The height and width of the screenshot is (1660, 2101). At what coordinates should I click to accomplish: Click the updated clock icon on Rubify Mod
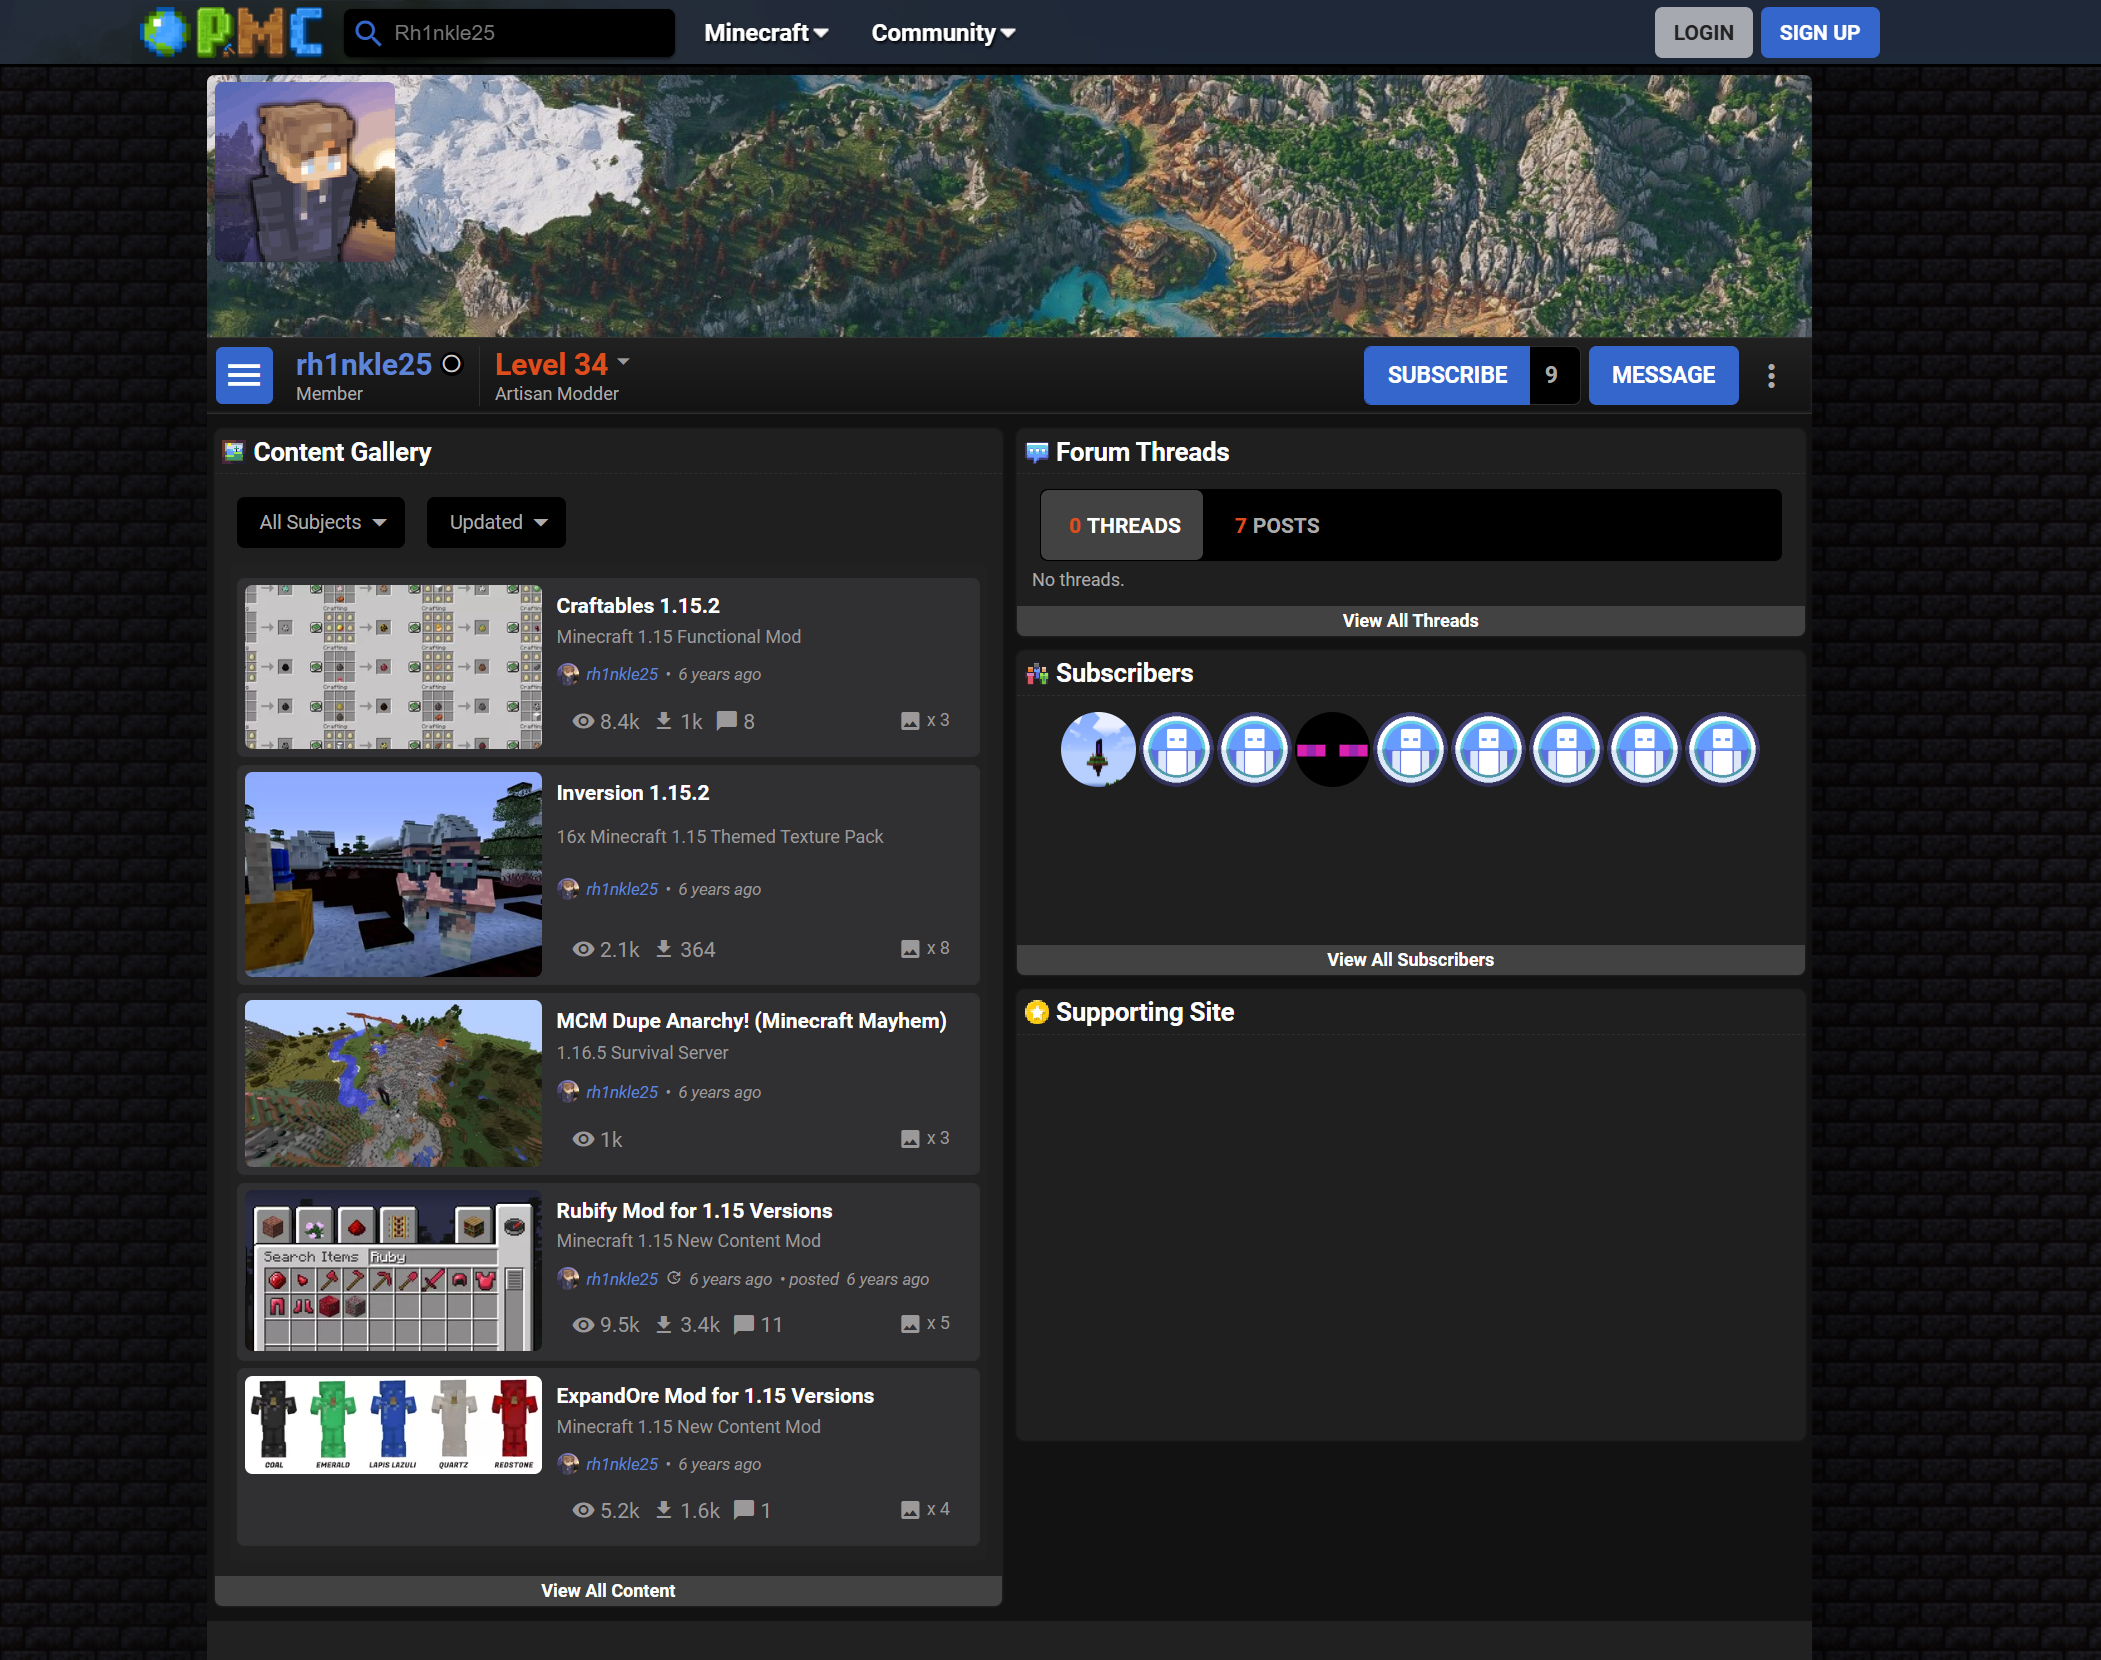[674, 1278]
